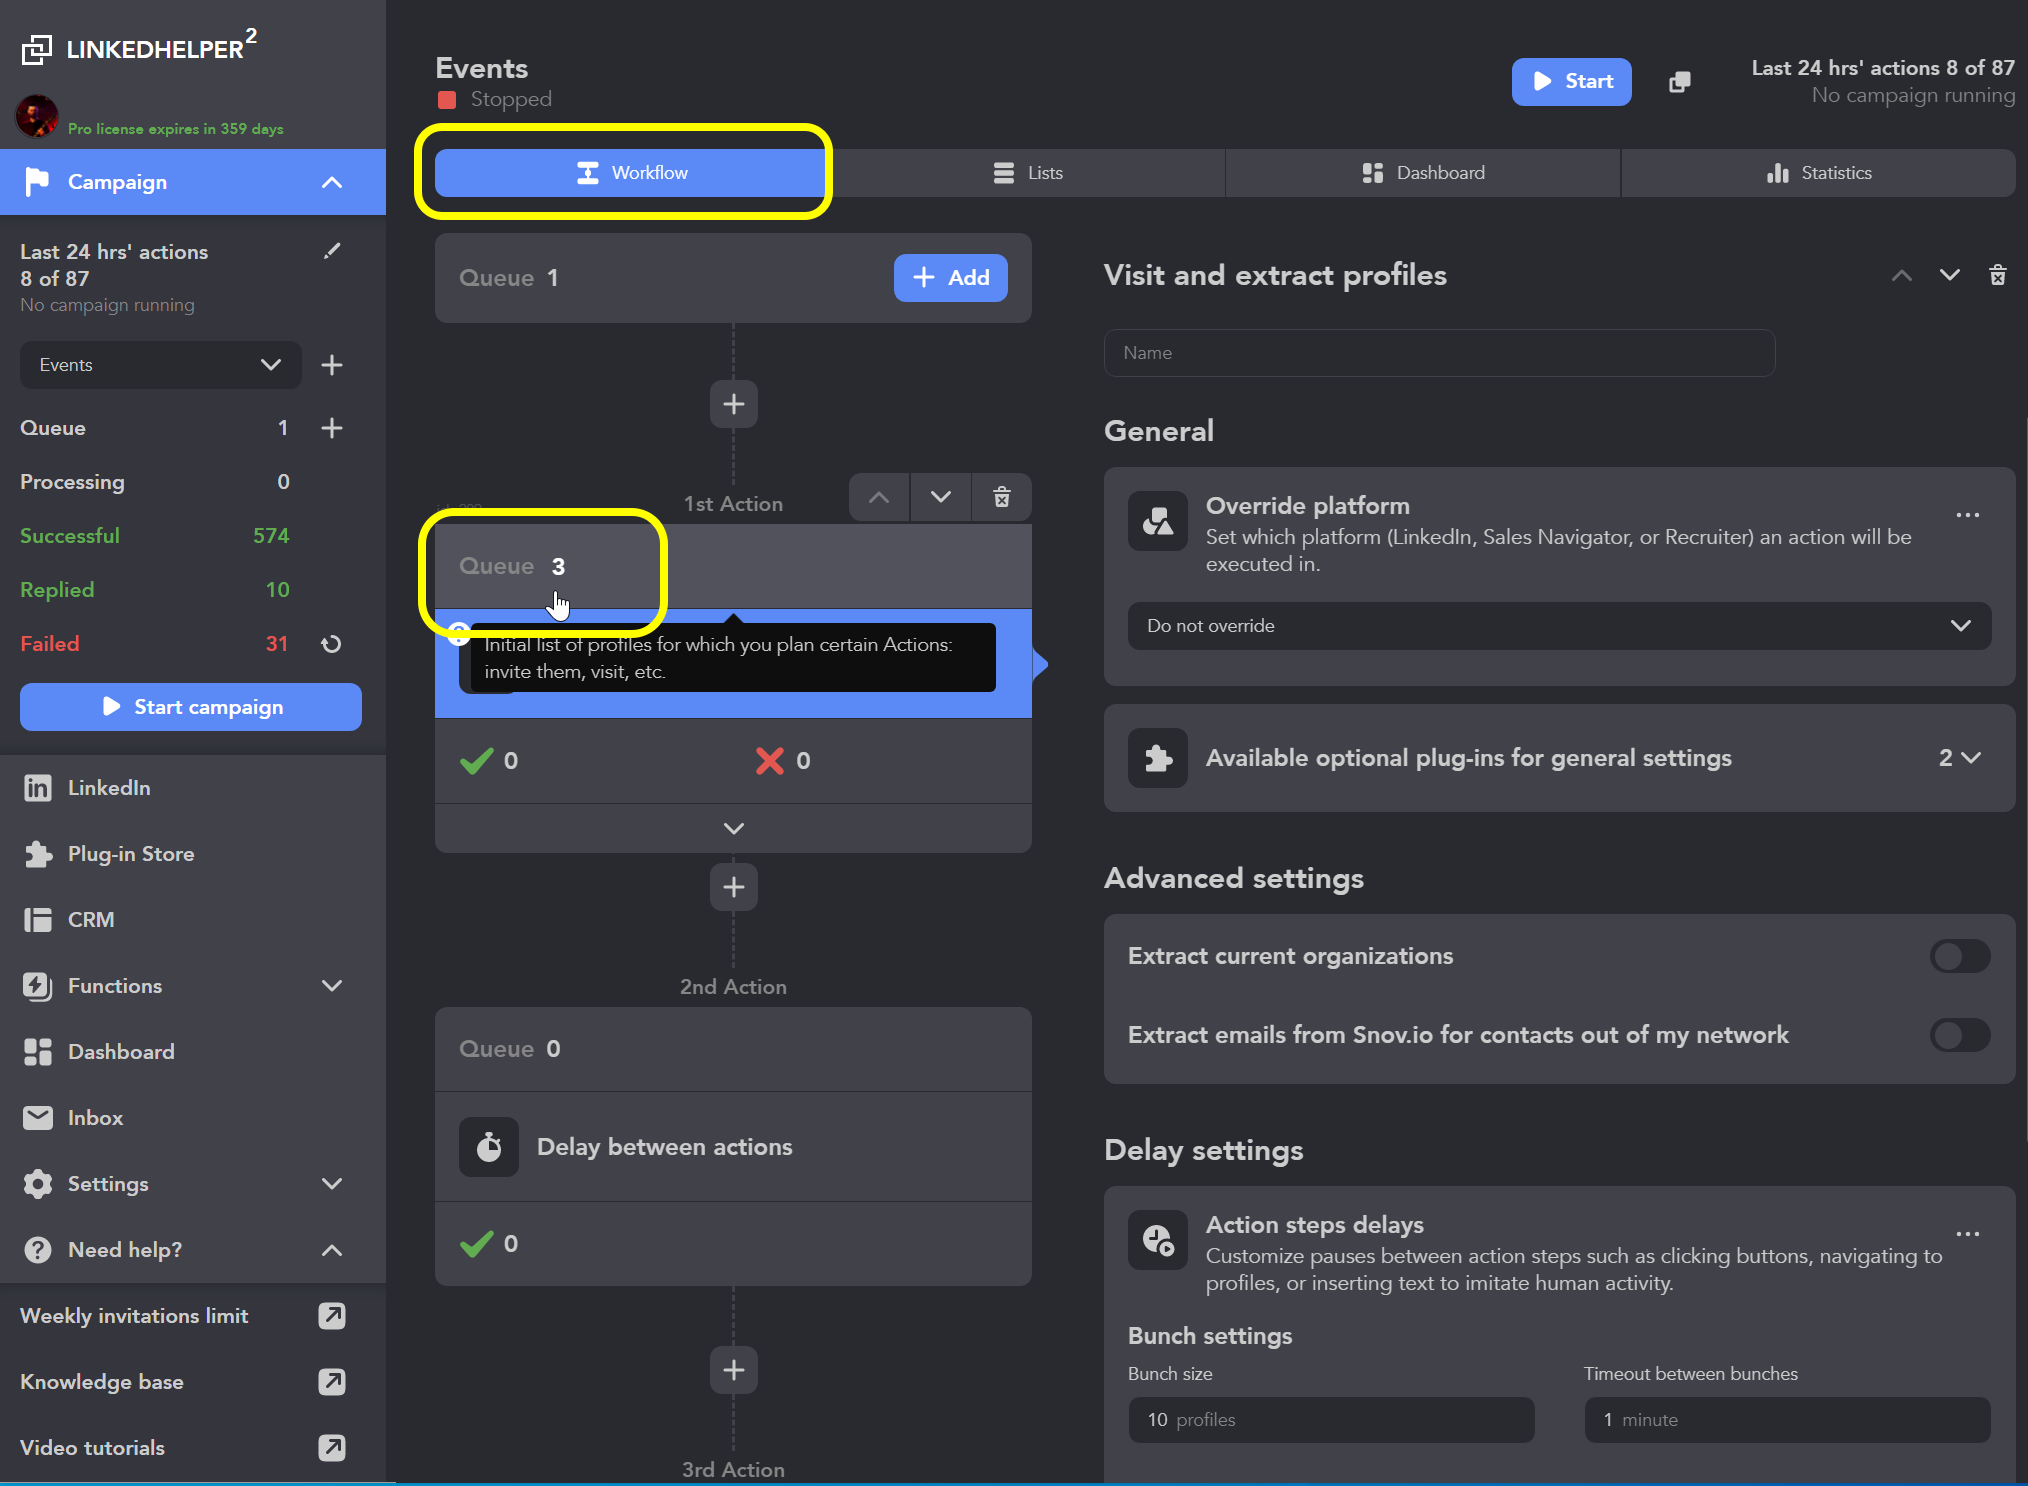
Task: Click the Successful 574 counter
Action: click(x=155, y=536)
